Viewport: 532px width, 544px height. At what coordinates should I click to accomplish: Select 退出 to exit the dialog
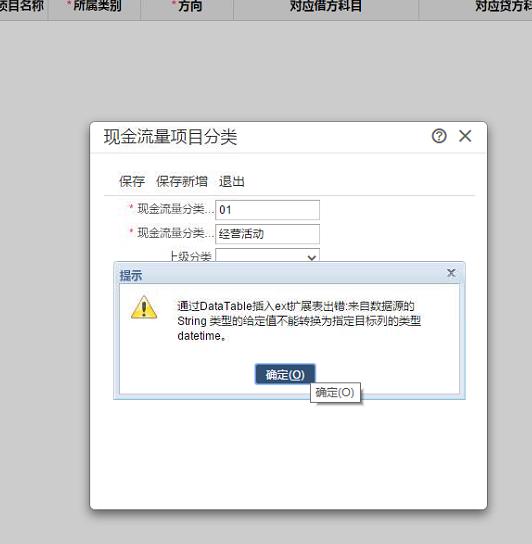[x=231, y=181]
